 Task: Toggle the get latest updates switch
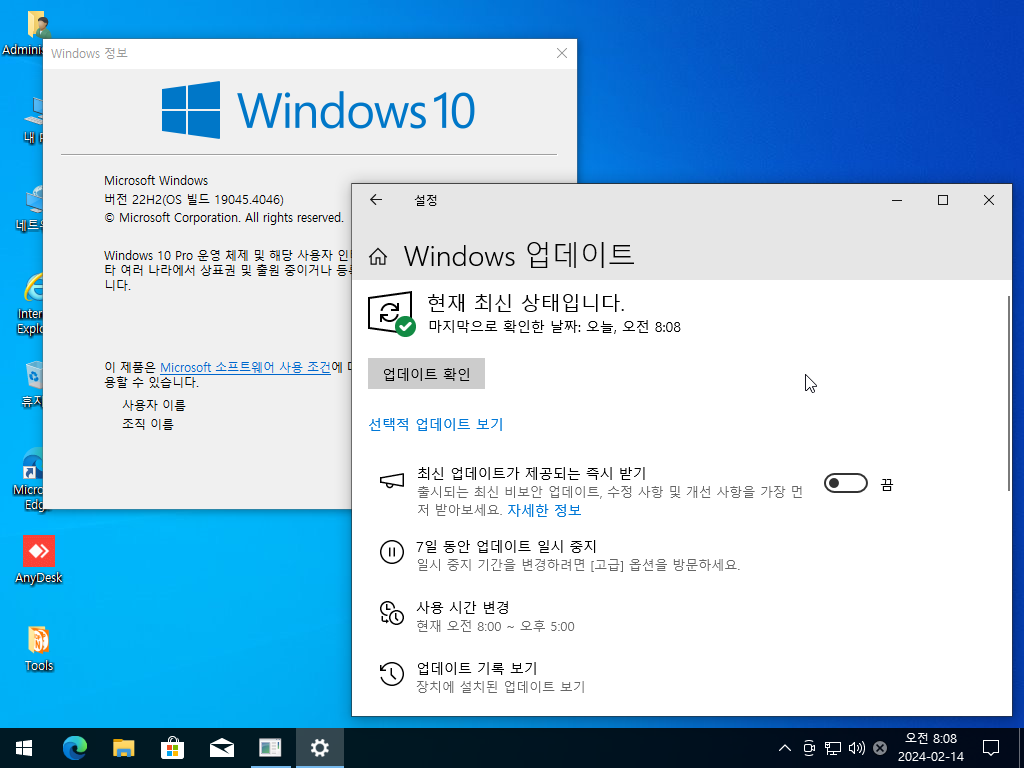coord(846,483)
